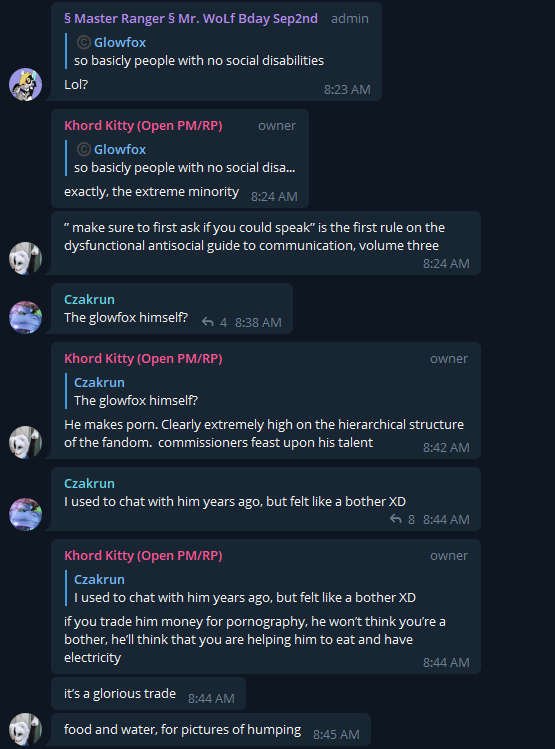Click Czakrun's avatar beside 'The glowfox himself?'
The height and width of the screenshot is (749, 555).
click(x=25, y=317)
